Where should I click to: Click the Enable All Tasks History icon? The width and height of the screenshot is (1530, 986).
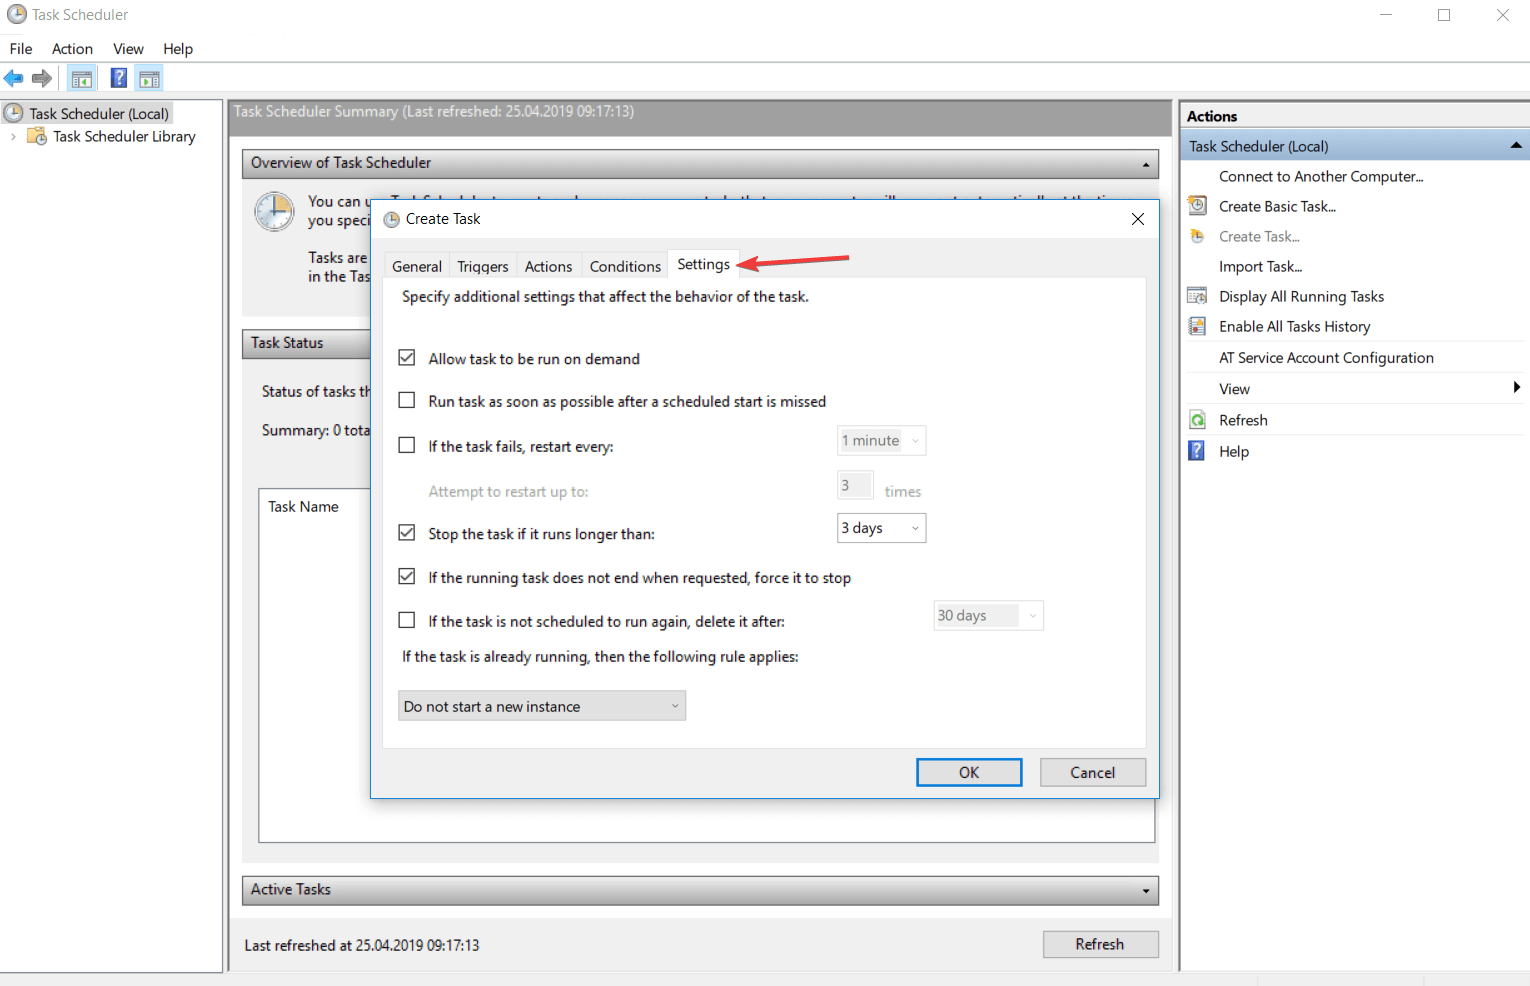tap(1197, 326)
